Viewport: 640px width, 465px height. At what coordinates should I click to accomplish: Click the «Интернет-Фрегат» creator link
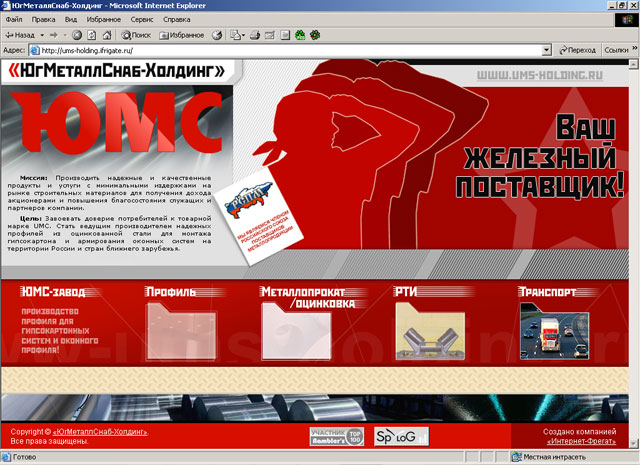point(581,441)
